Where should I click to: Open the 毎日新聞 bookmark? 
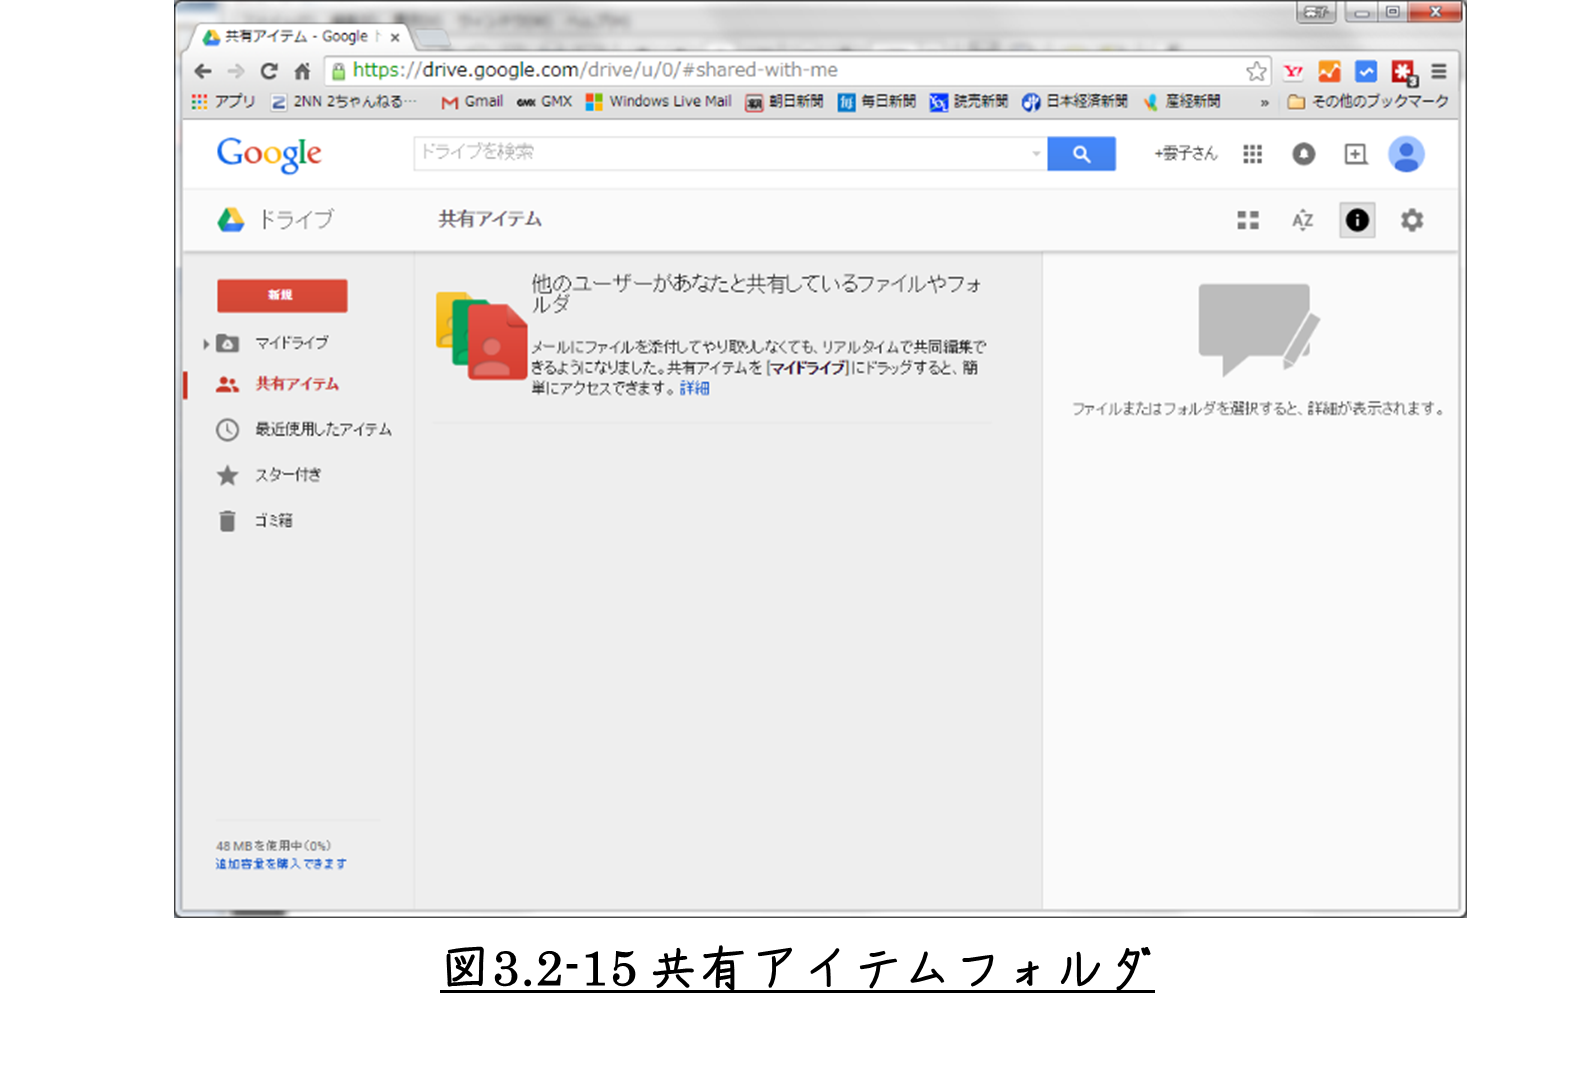[877, 101]
